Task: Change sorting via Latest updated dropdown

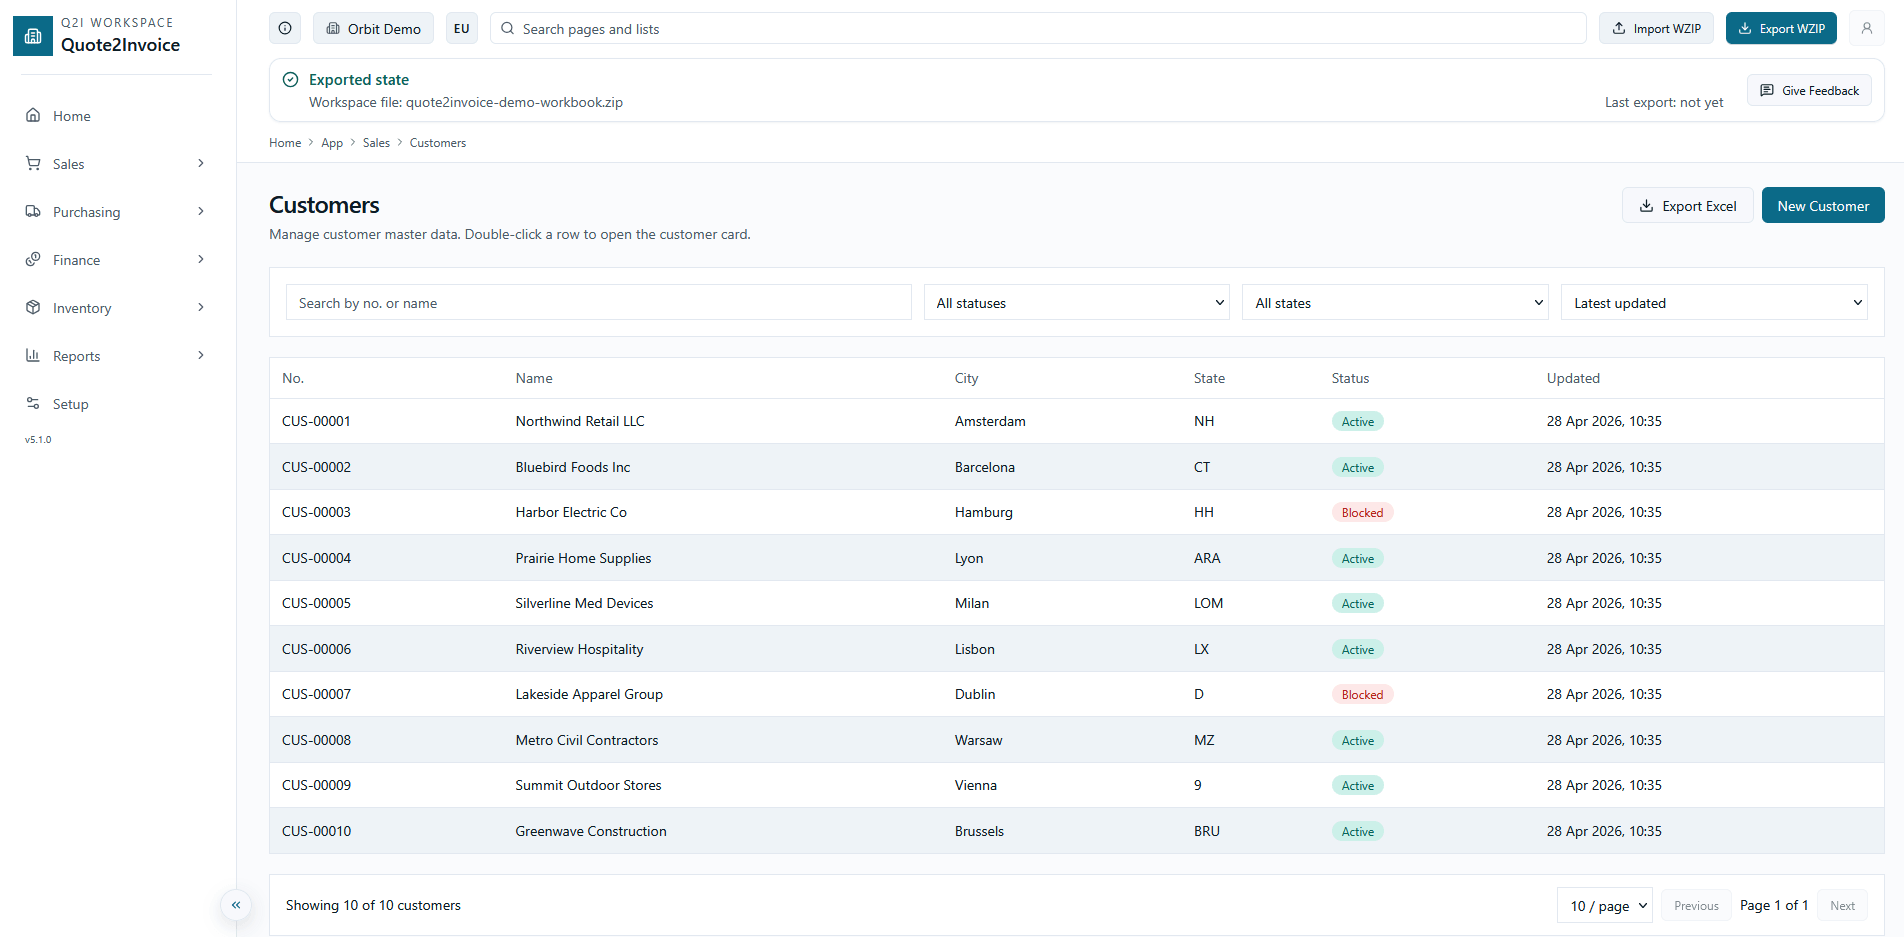Action: [x=1712, y=302]
